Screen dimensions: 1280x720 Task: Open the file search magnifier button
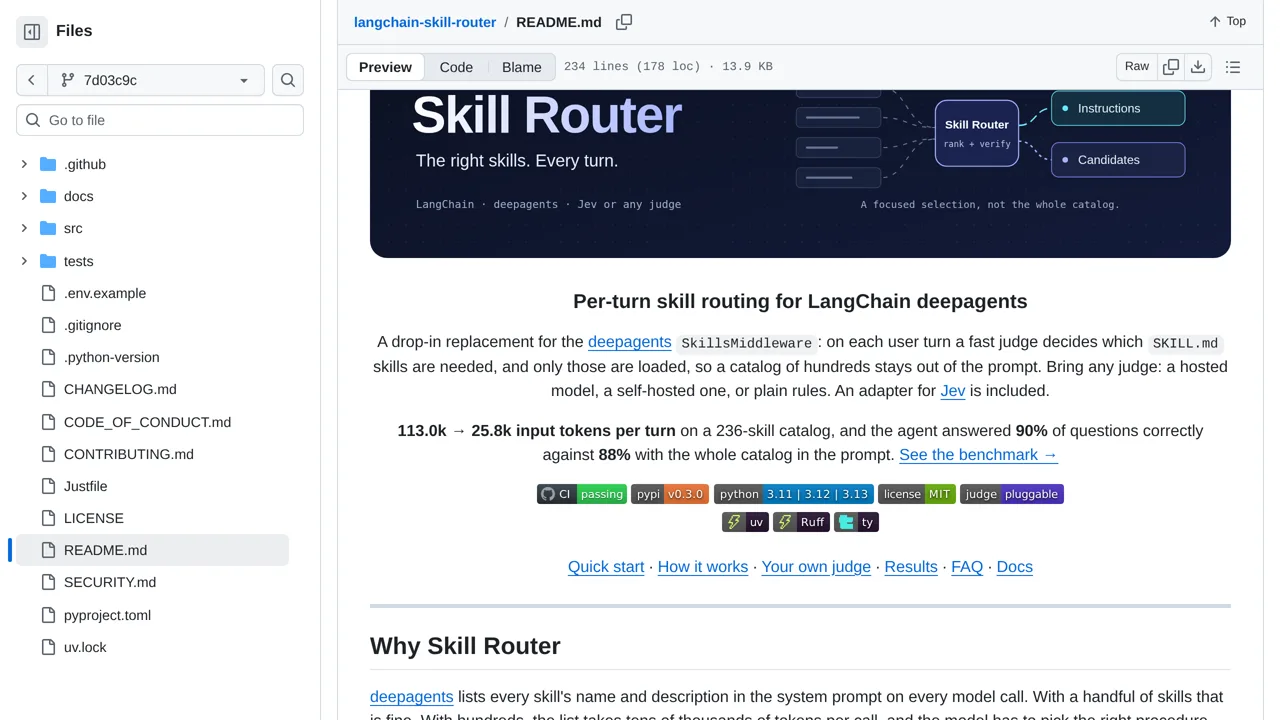pyautogui.click(x=288, y=80)
